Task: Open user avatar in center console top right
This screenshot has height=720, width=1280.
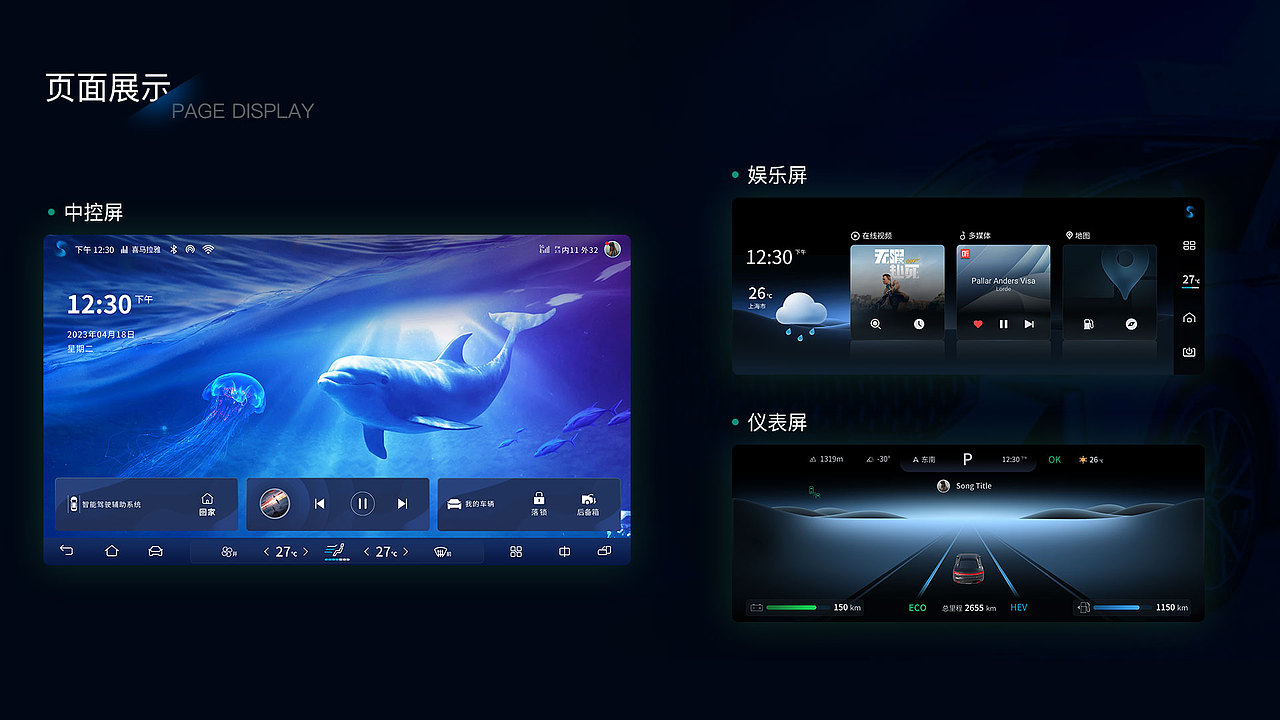Action: coord(612,249)
